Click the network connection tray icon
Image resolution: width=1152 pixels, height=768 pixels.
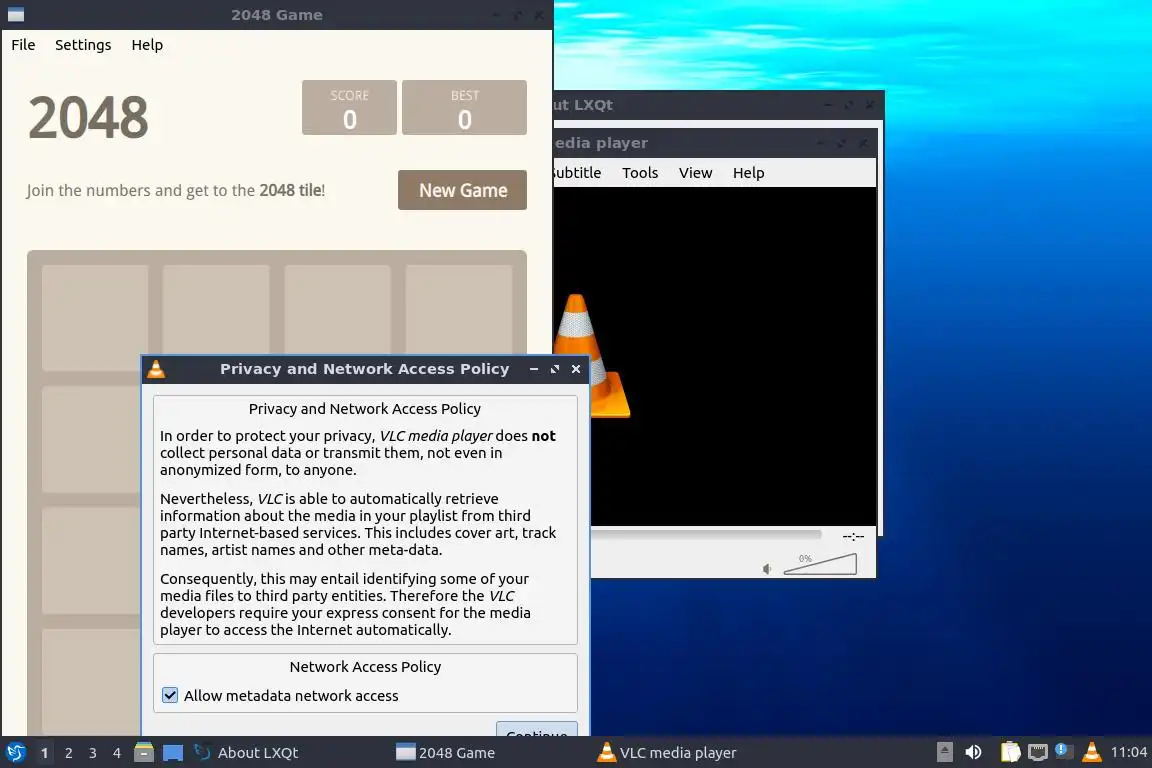[x=1037, y=753]
